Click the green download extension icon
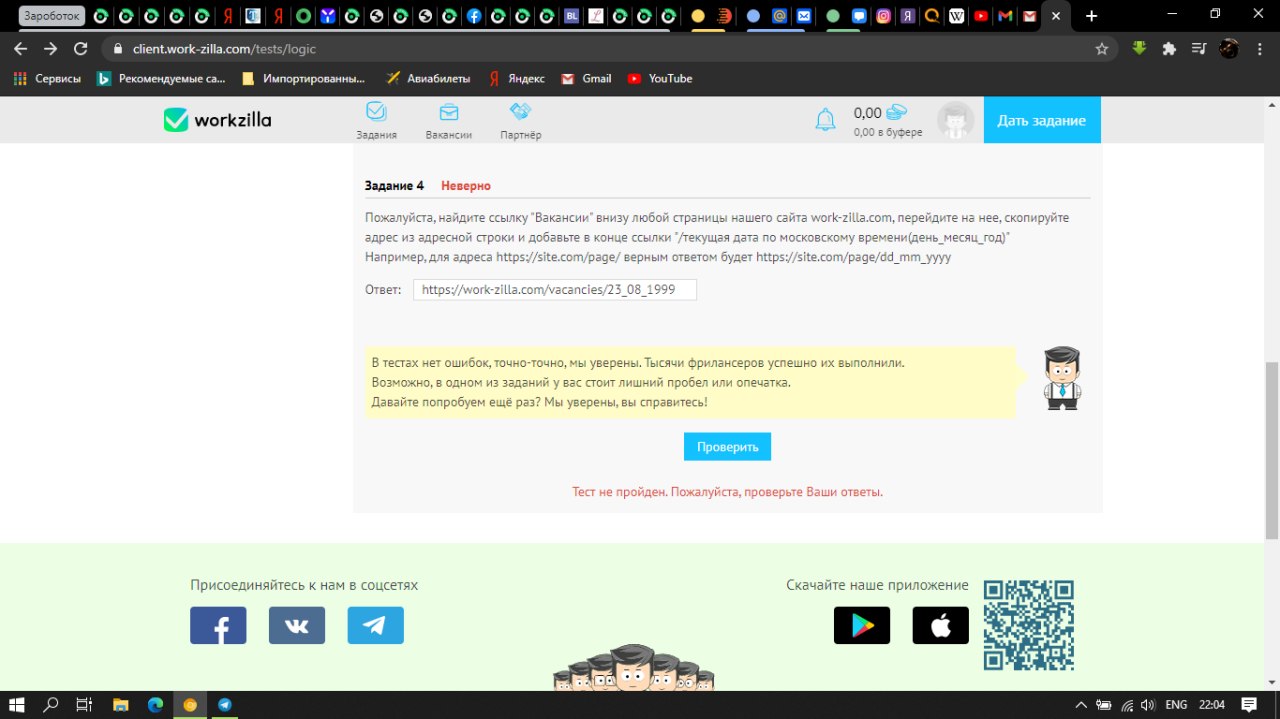Viewport: 1280px width, 719px height. (1138, 48)
